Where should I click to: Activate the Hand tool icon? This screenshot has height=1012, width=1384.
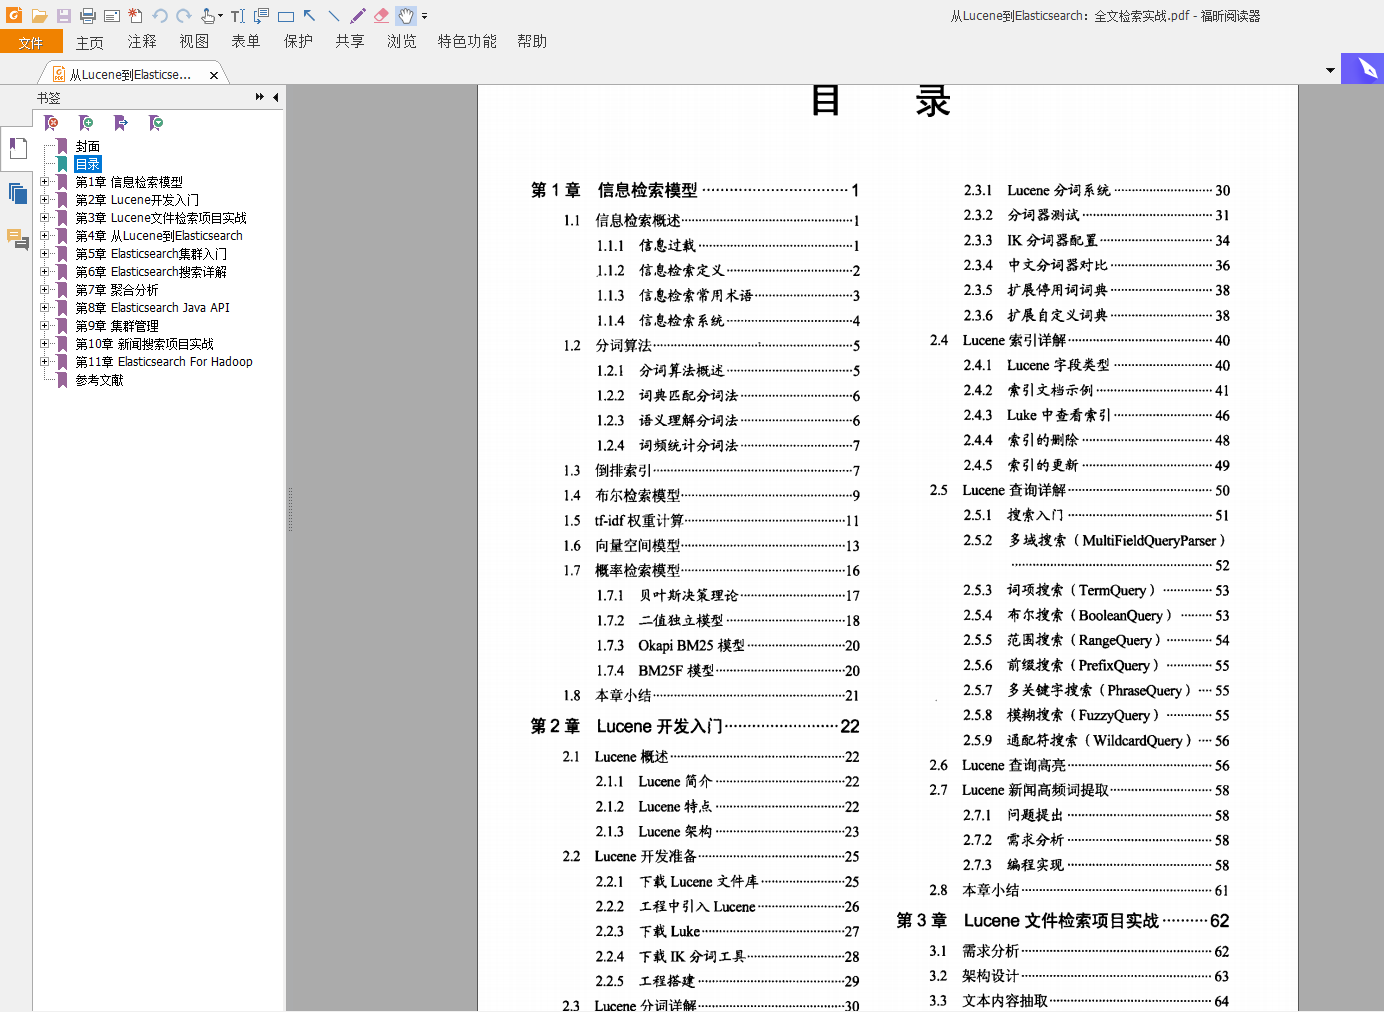(x=406, y=16)
